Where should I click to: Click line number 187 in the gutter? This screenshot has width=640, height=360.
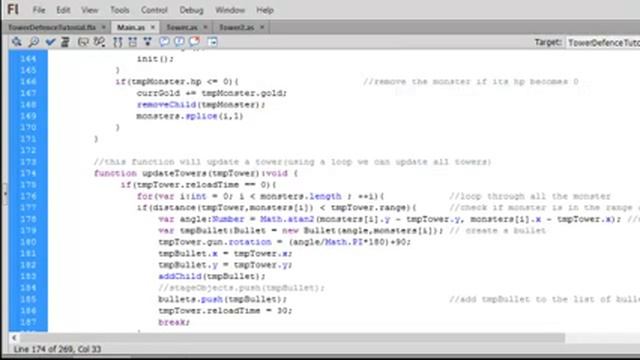pos(28,322)
